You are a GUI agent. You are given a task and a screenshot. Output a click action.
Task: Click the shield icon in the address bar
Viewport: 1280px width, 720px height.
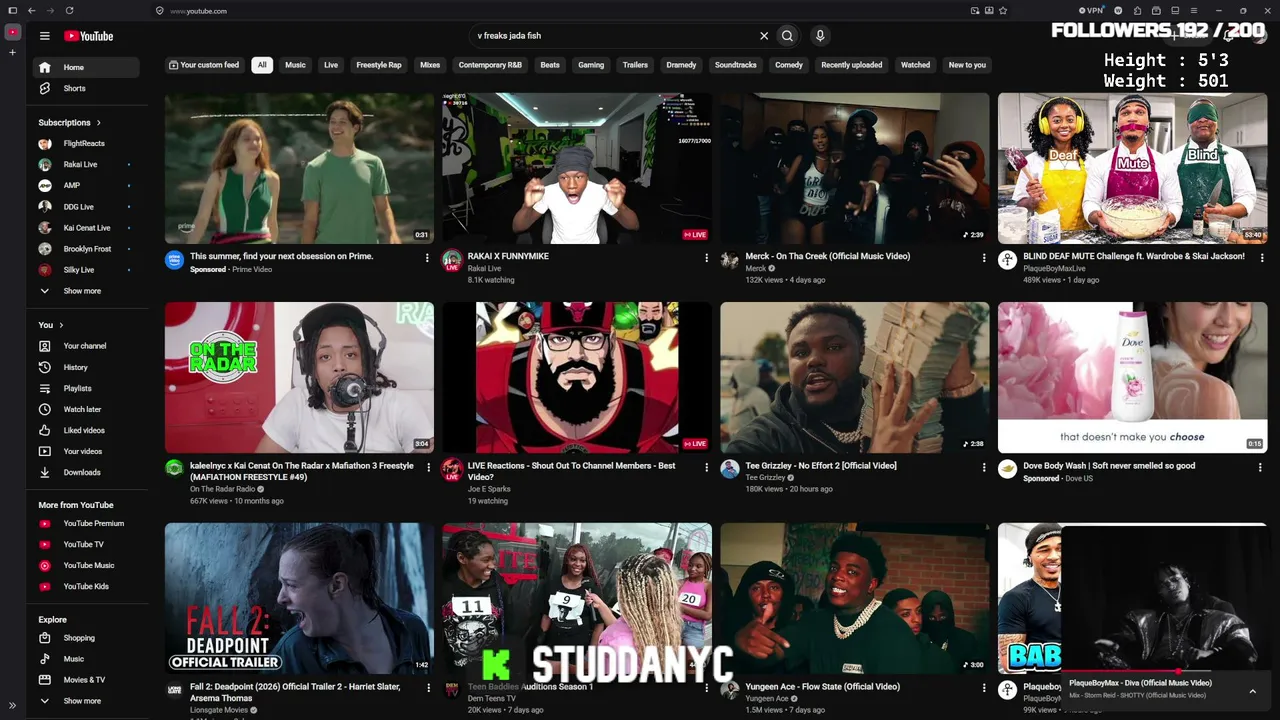tap(160, 11)
